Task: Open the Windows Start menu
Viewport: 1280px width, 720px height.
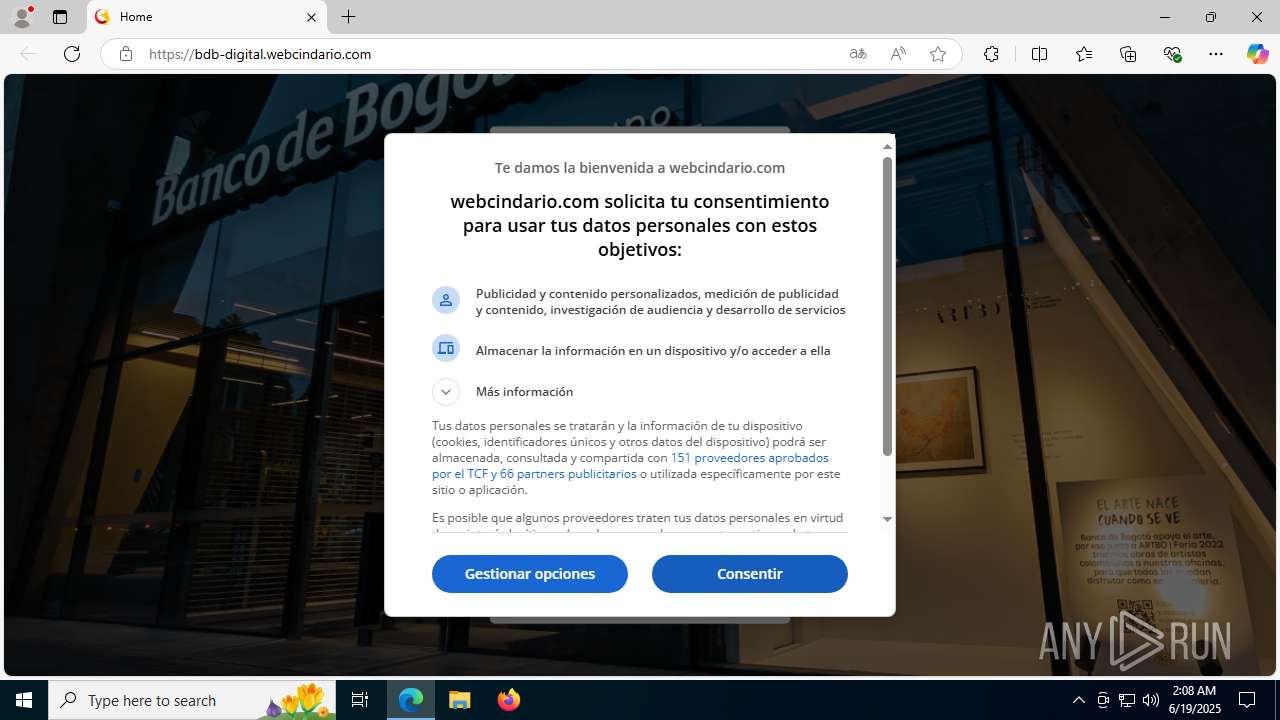Action: (24, 700)
